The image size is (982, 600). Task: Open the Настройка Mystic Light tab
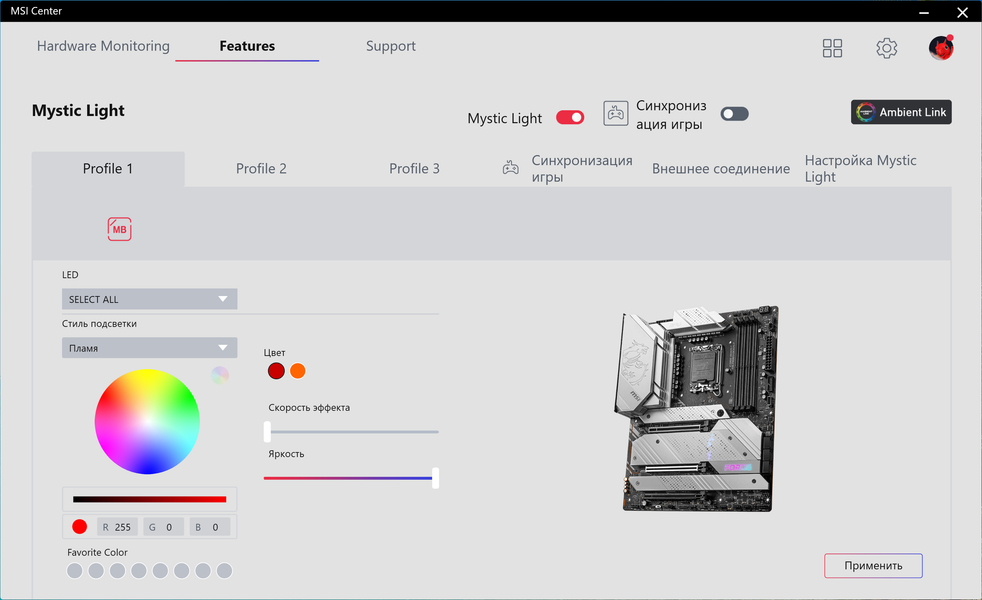tap(861, 168)
